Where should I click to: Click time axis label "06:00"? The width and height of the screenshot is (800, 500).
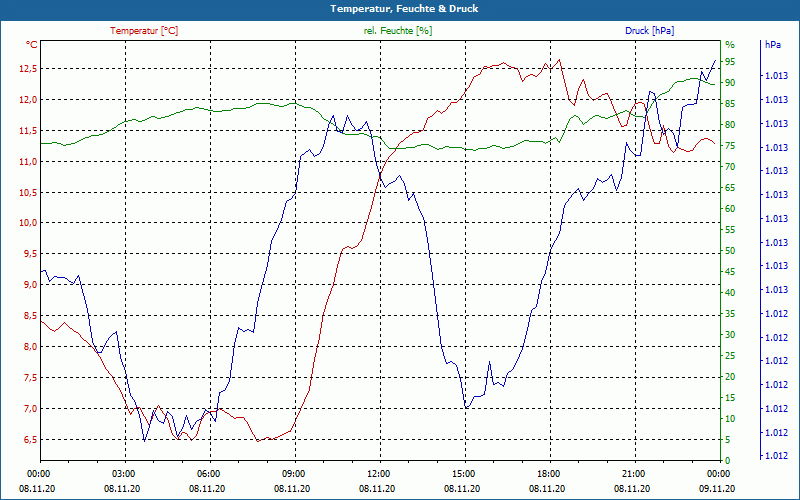[208, 474]
